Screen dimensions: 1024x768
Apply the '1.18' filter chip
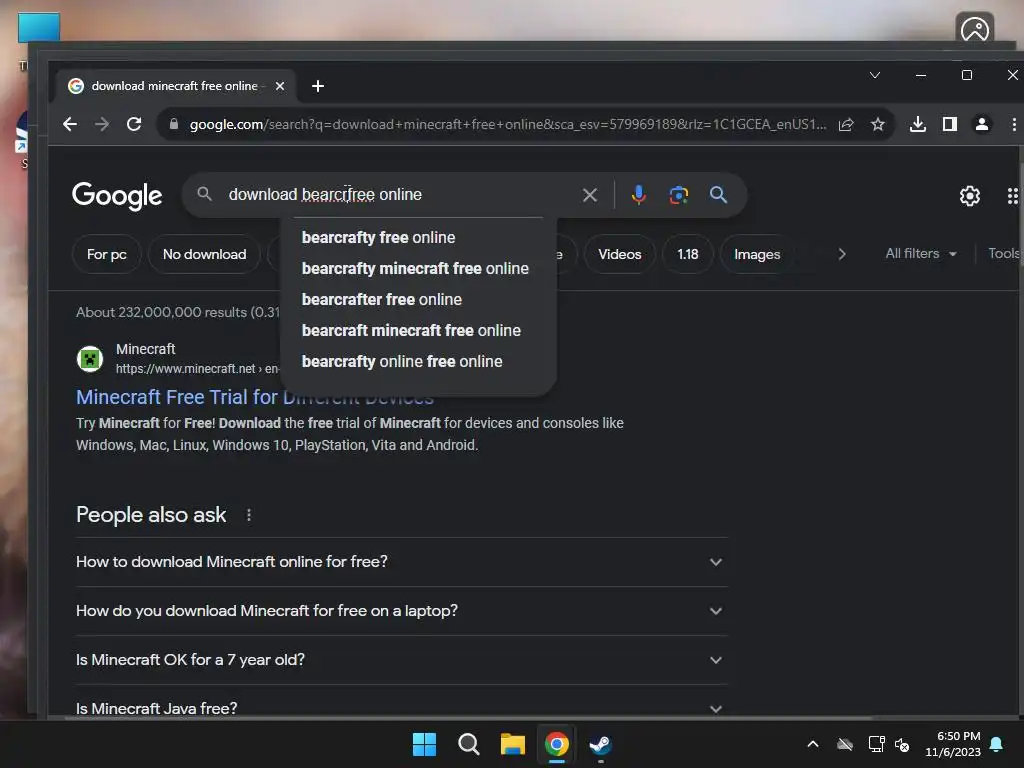[688, 254]
